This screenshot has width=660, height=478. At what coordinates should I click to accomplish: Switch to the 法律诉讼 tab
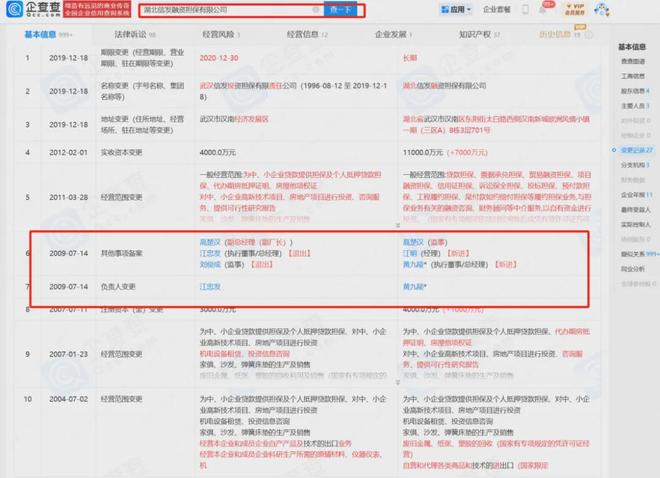point(130,35)
